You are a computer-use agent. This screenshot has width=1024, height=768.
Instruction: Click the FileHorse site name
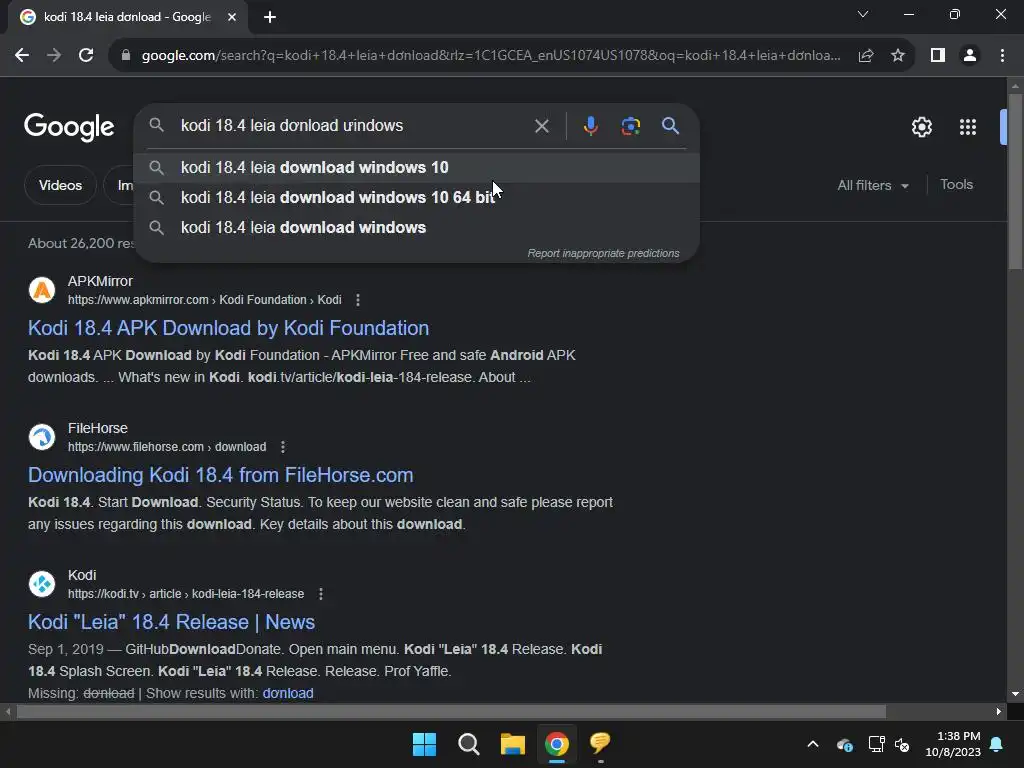click(98, 428)
